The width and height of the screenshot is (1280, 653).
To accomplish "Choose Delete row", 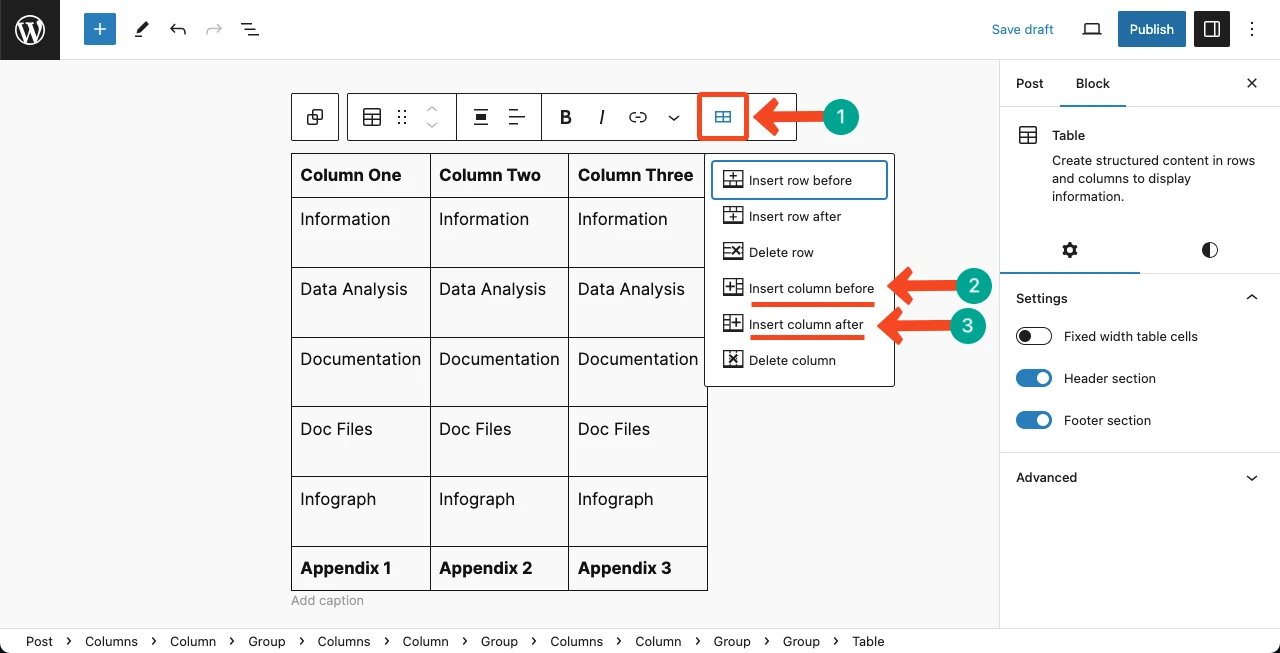I will tap(799, 252).
